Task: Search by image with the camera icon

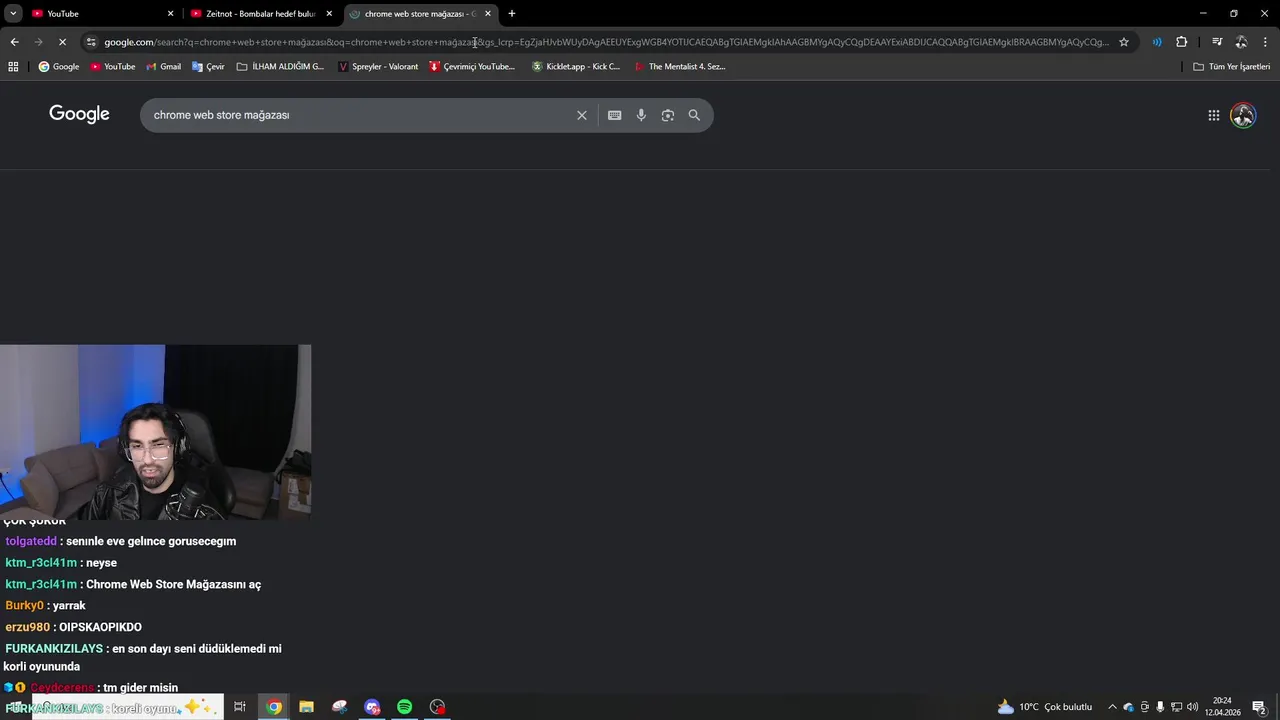Action: pyautogui.click(x=668, y=115)
